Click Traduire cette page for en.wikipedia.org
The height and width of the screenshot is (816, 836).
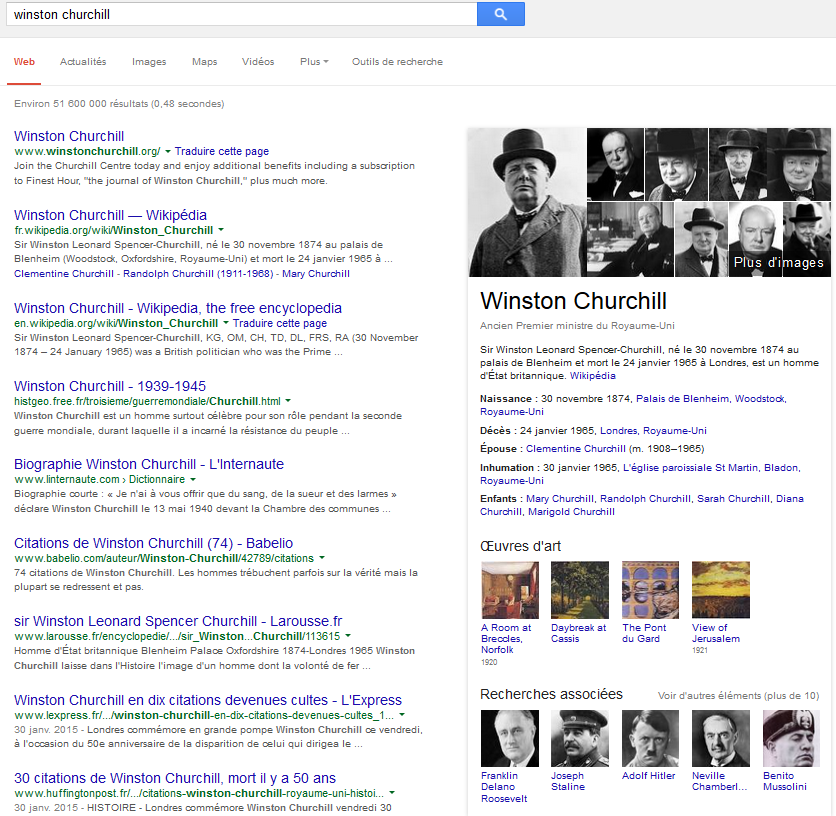tap(280, 323)
